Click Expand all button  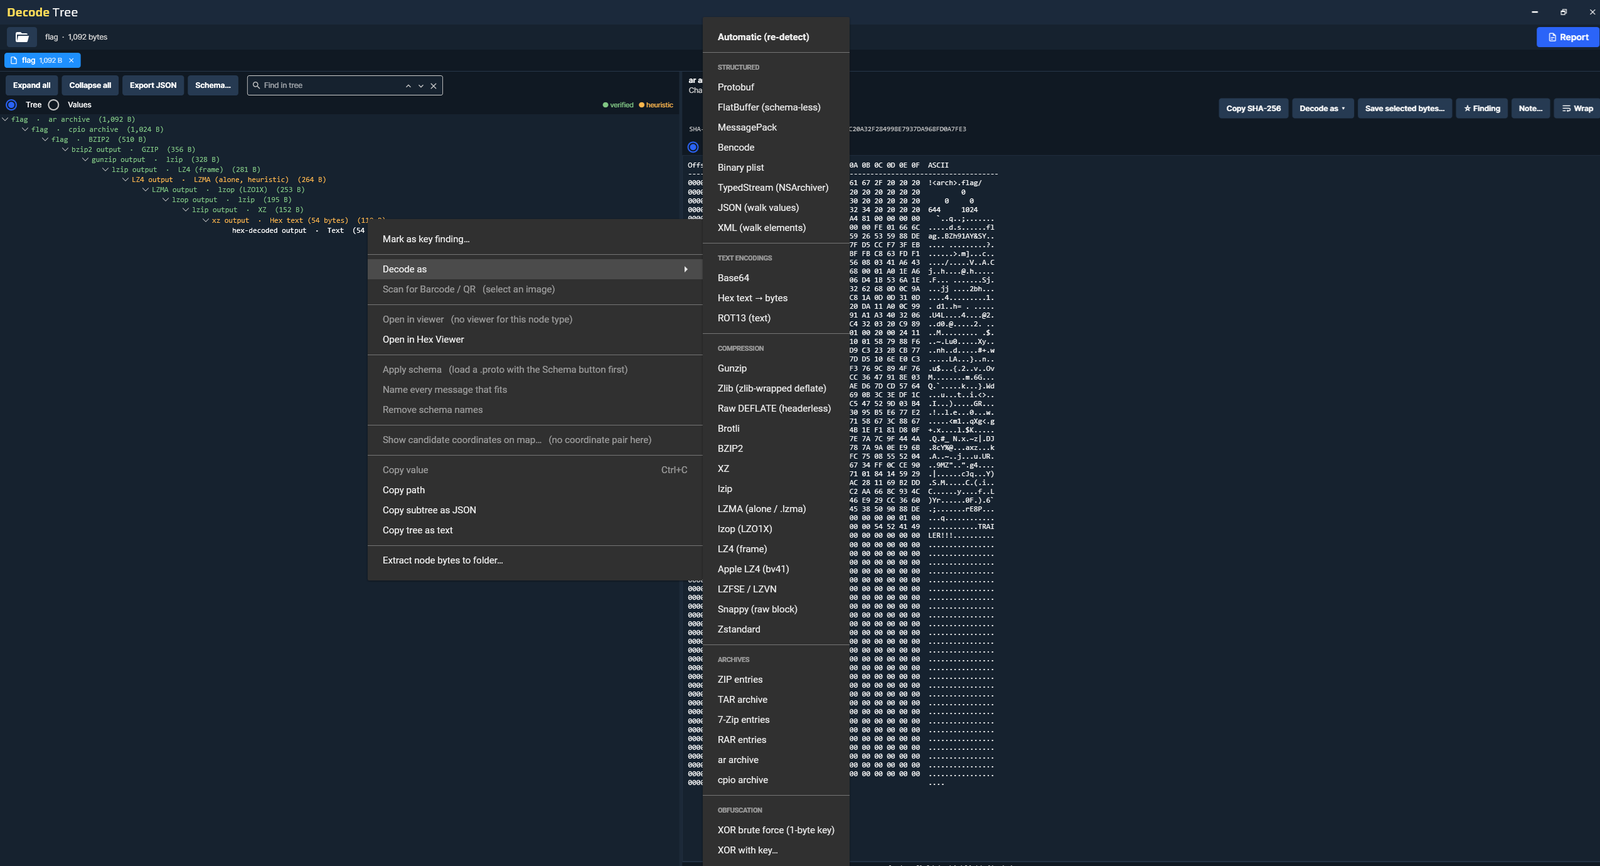32,85
